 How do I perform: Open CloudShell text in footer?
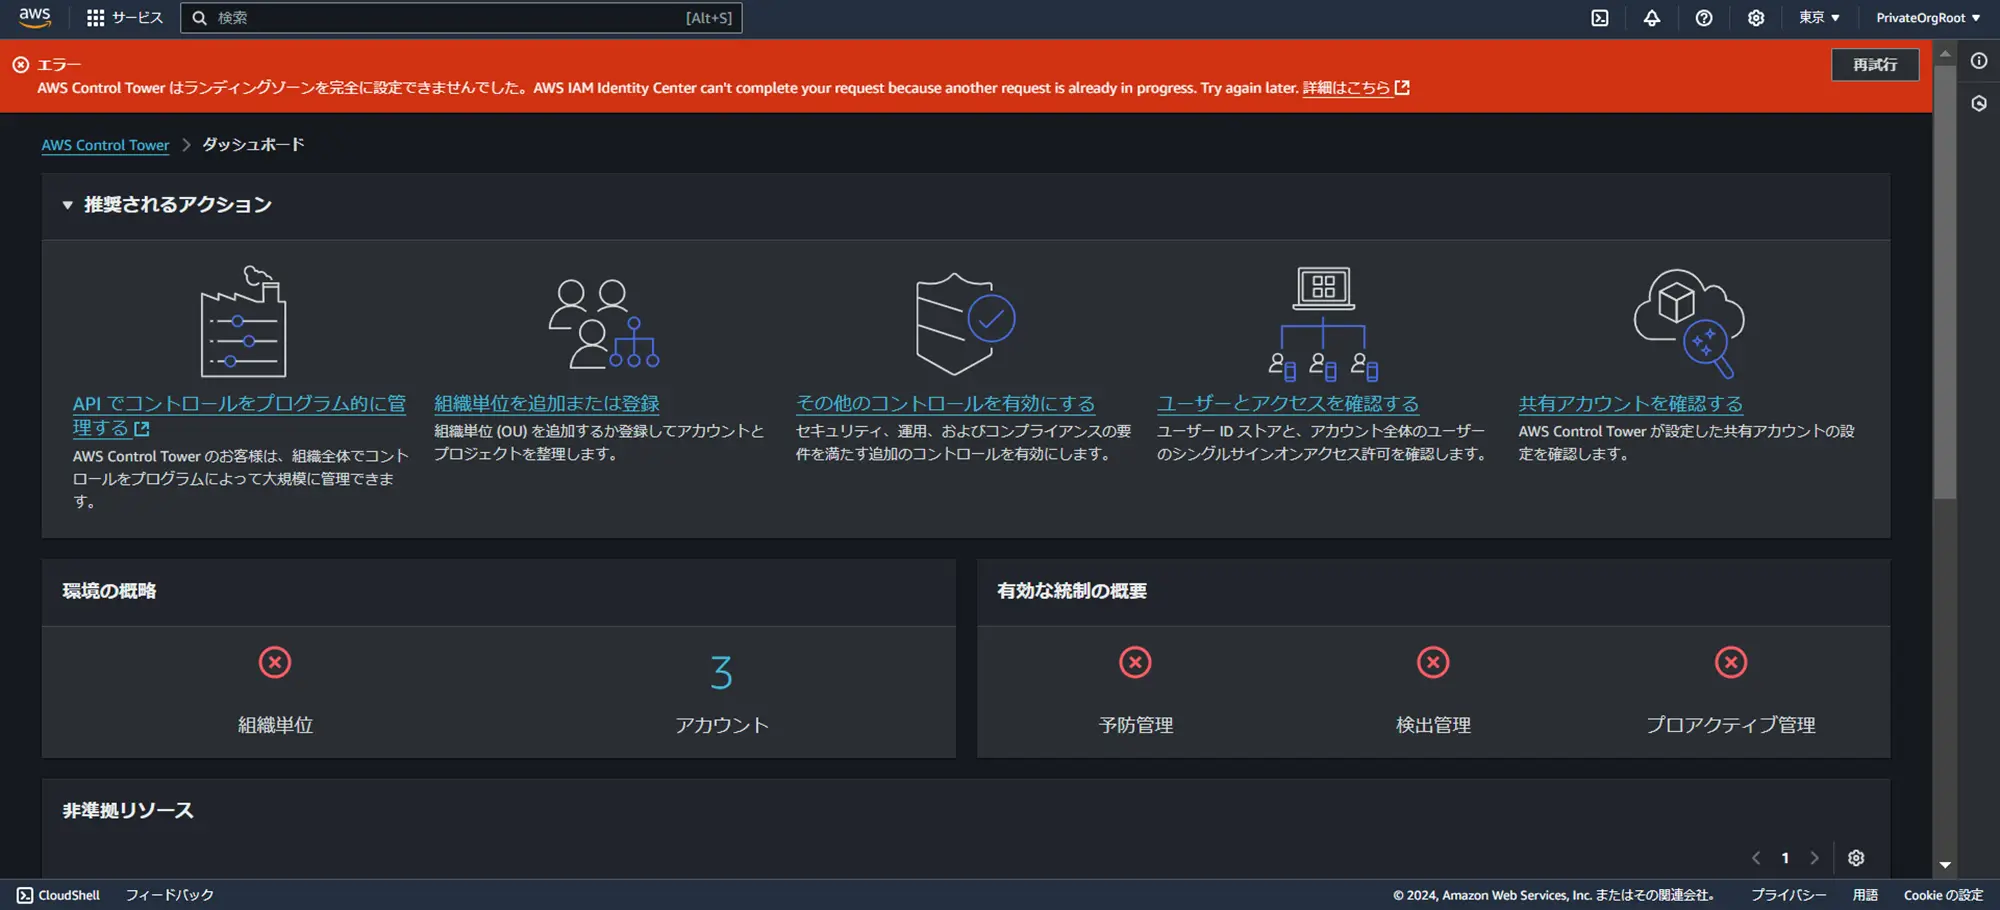pyautogui.click(x=69, y=895)
